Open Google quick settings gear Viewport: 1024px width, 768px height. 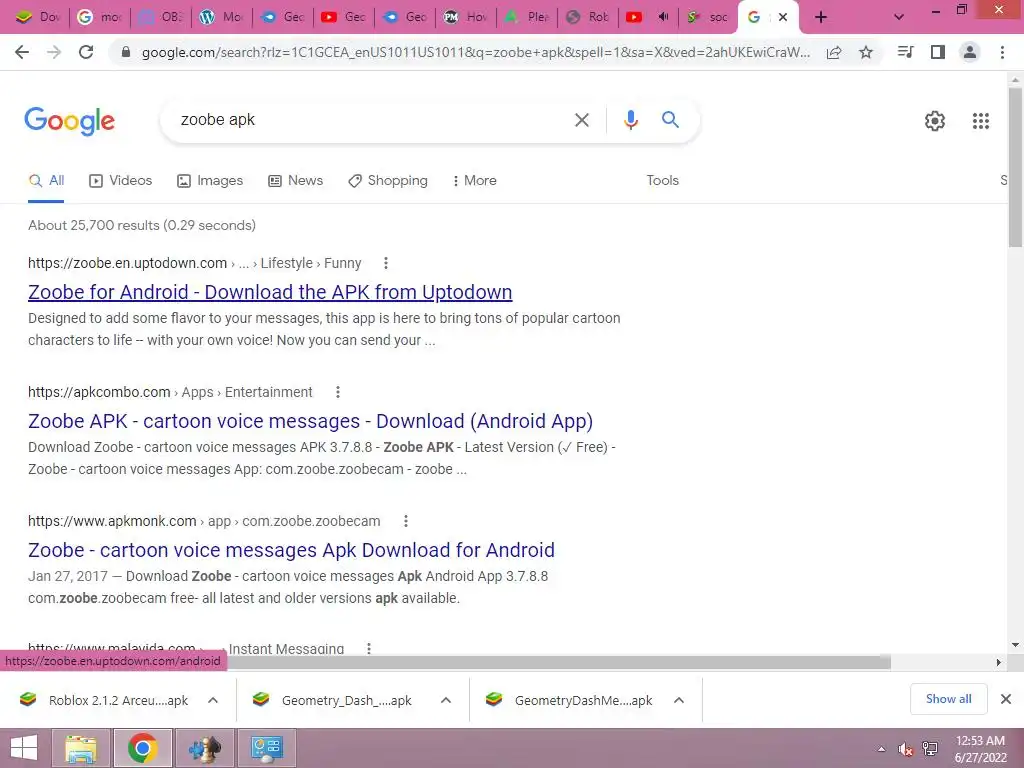point(935,121)
